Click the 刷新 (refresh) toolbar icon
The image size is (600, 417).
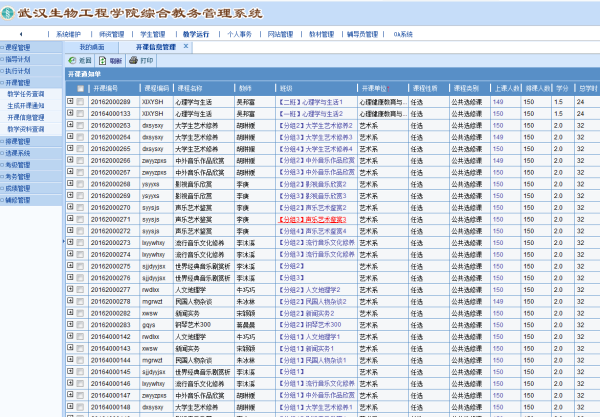point(112,60)
